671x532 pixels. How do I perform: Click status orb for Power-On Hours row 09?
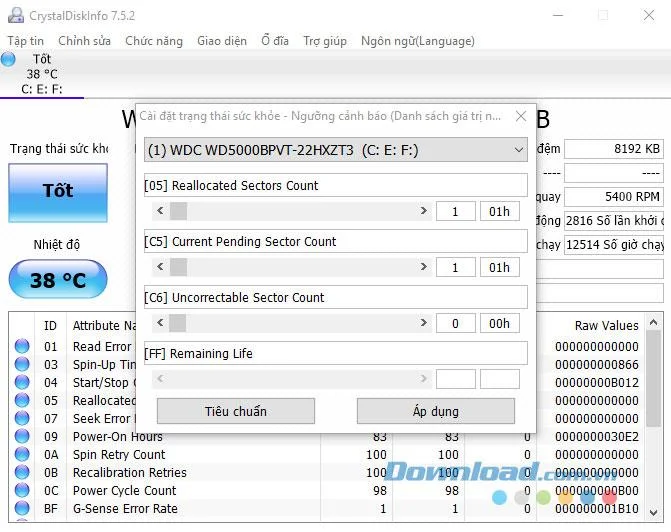point(22,436)
